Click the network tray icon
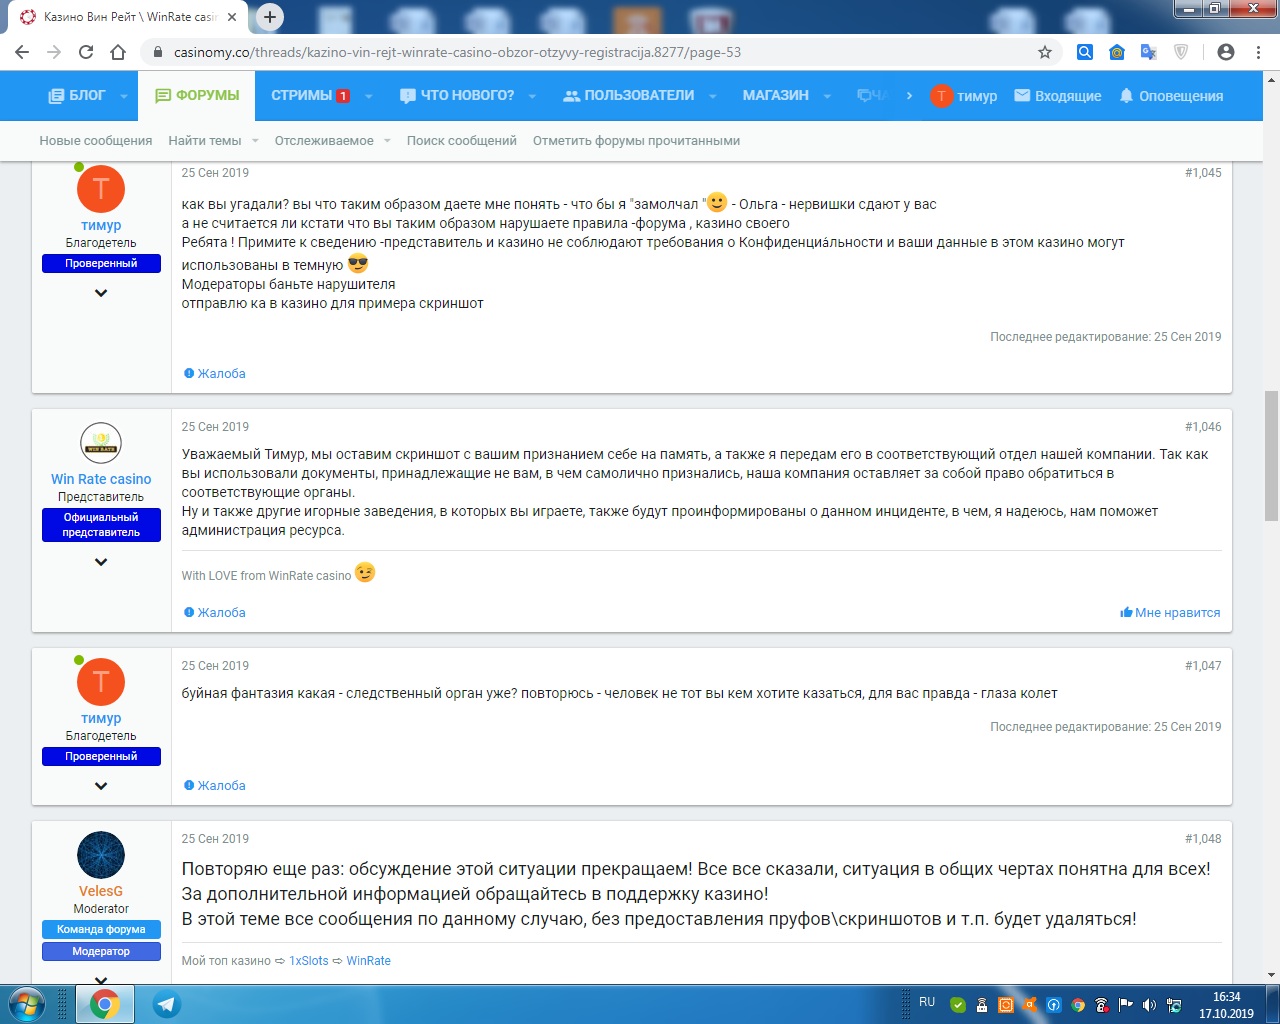 click(x=1173, y=1005)
